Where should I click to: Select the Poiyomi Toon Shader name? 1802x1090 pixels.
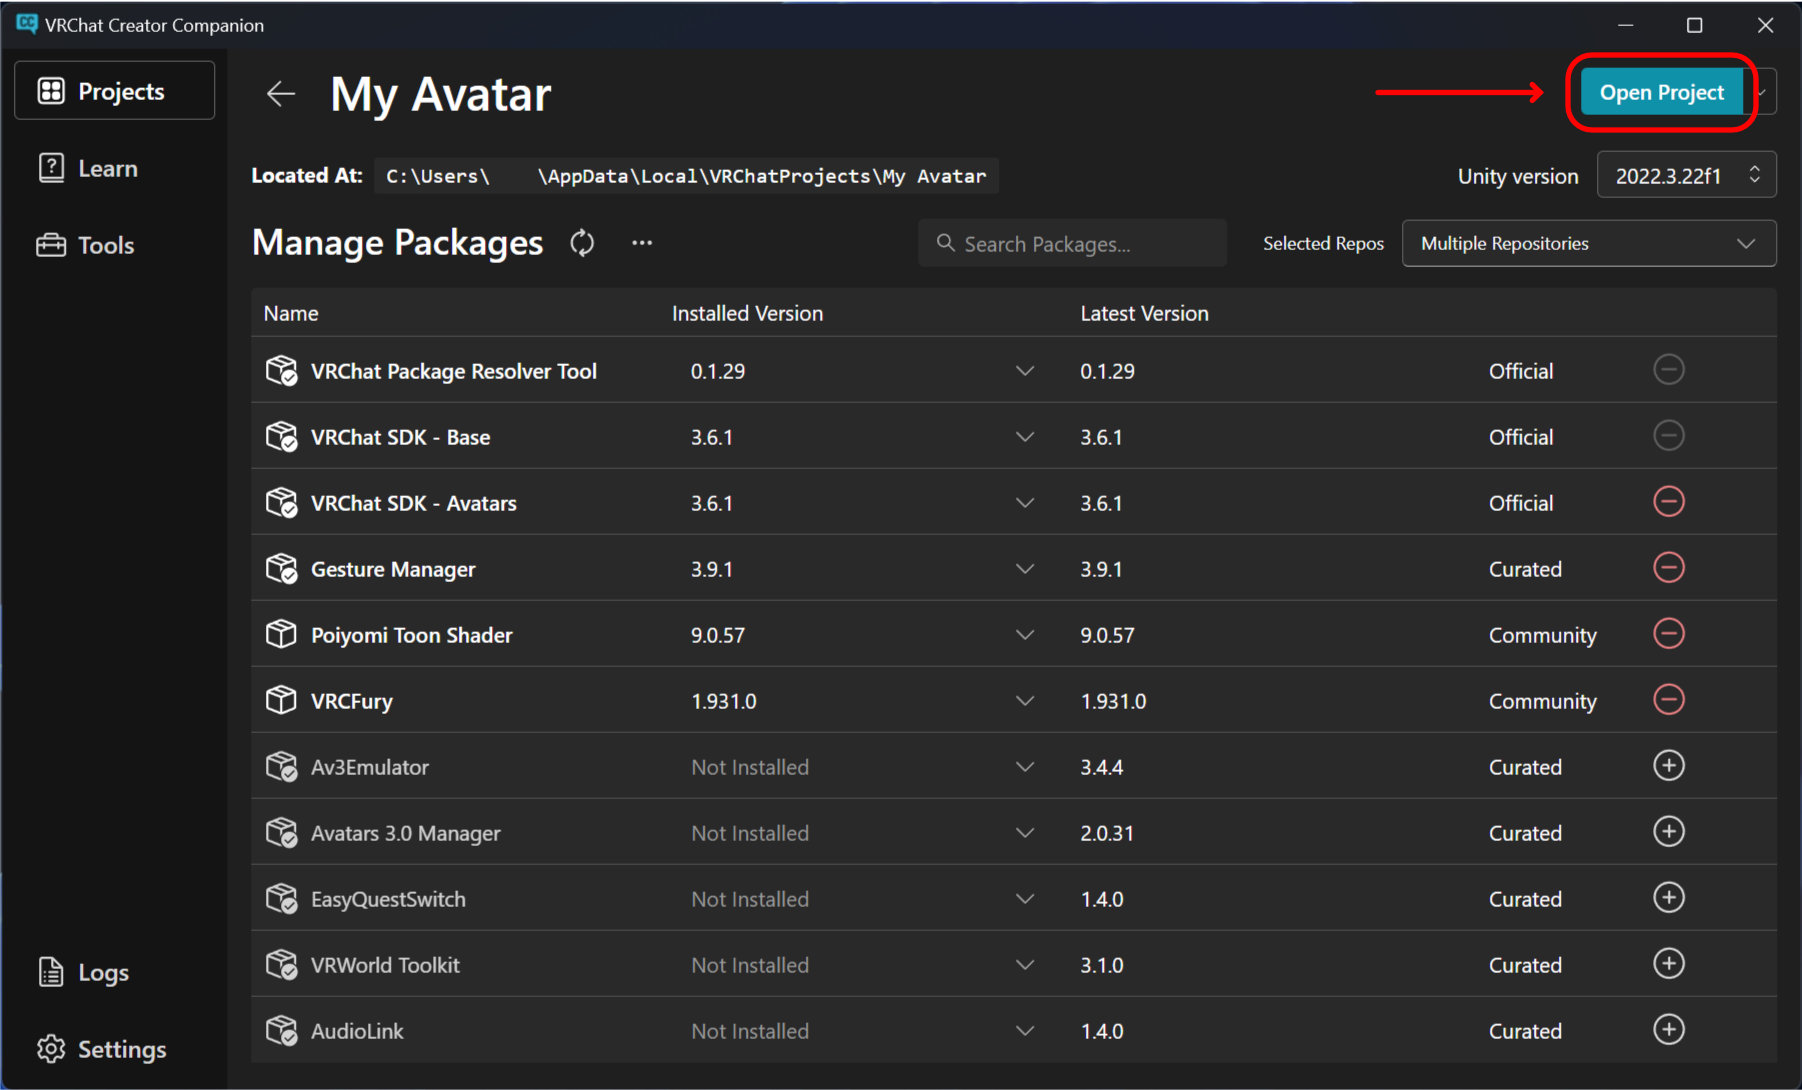[x=411, y=635]
